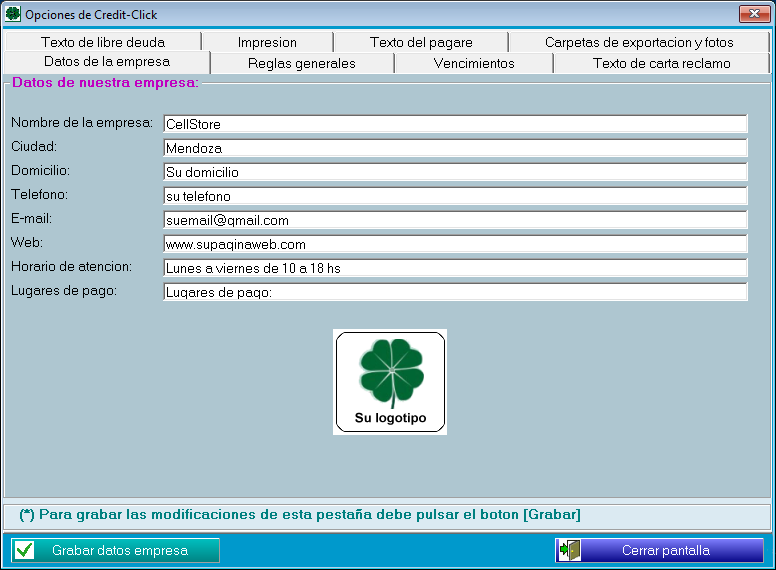Click into the Domicilio text field
This screenshot has width=776, height=570.
pyautogui.click(x=455, y=172)
